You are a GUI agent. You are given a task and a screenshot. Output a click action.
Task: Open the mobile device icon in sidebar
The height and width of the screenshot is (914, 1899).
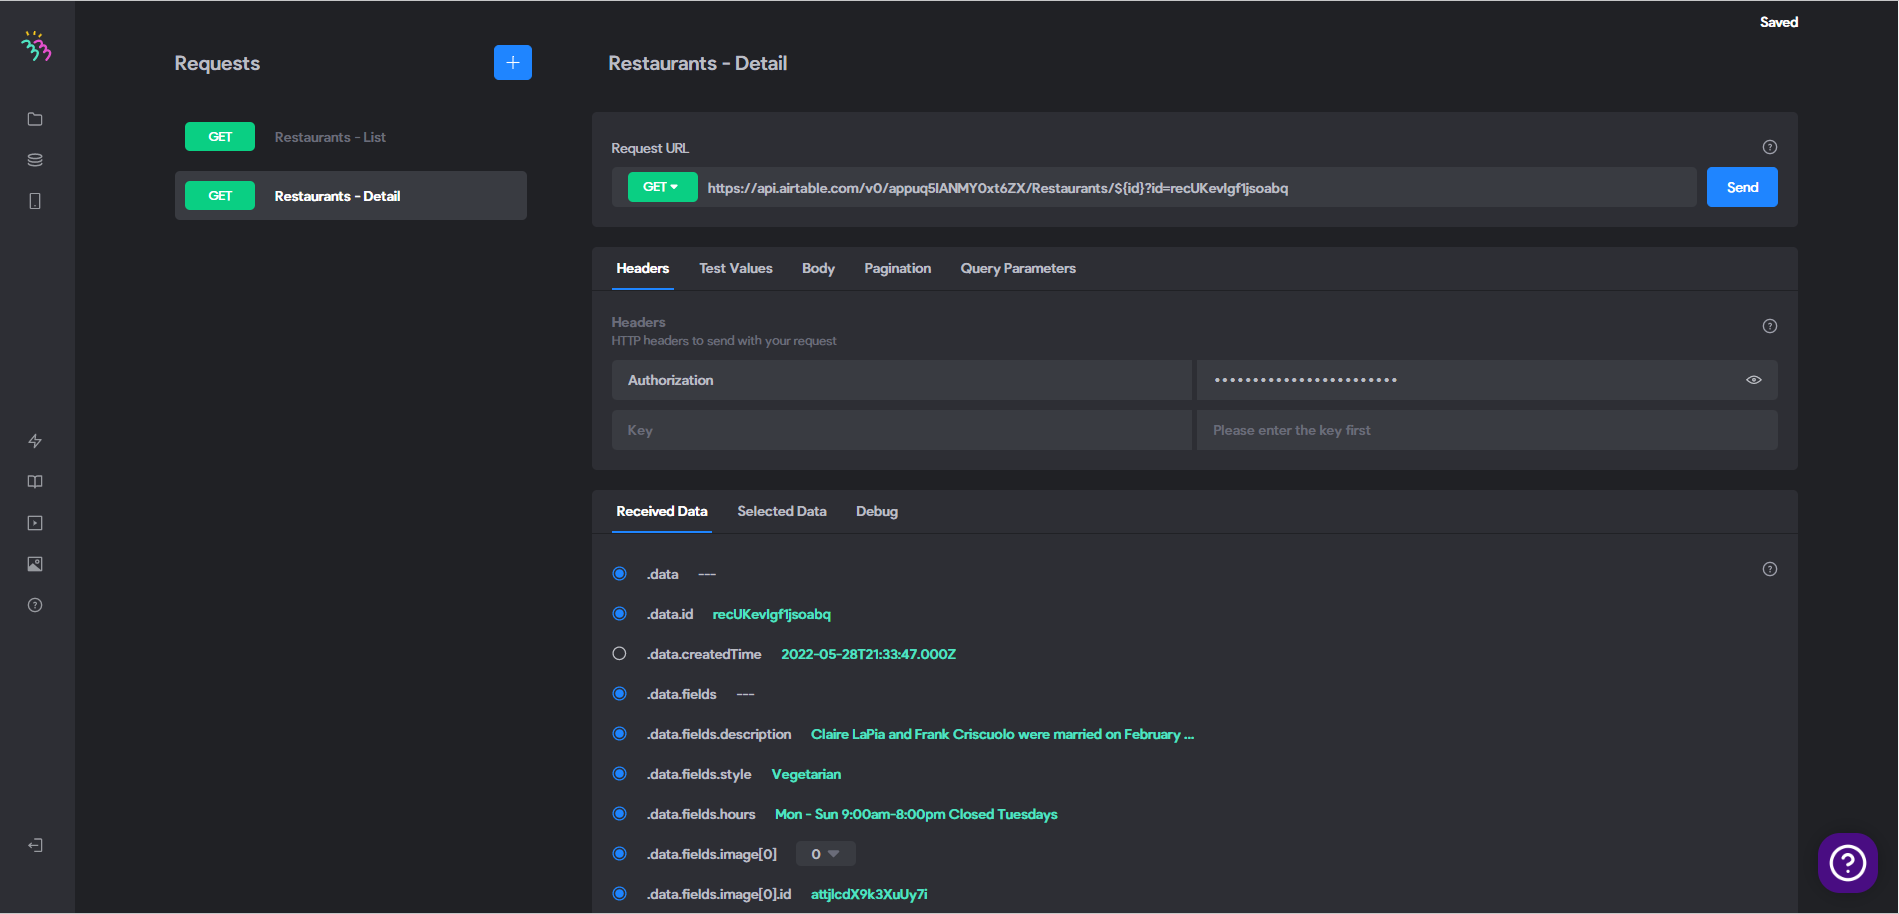click(x=35, y=201)
